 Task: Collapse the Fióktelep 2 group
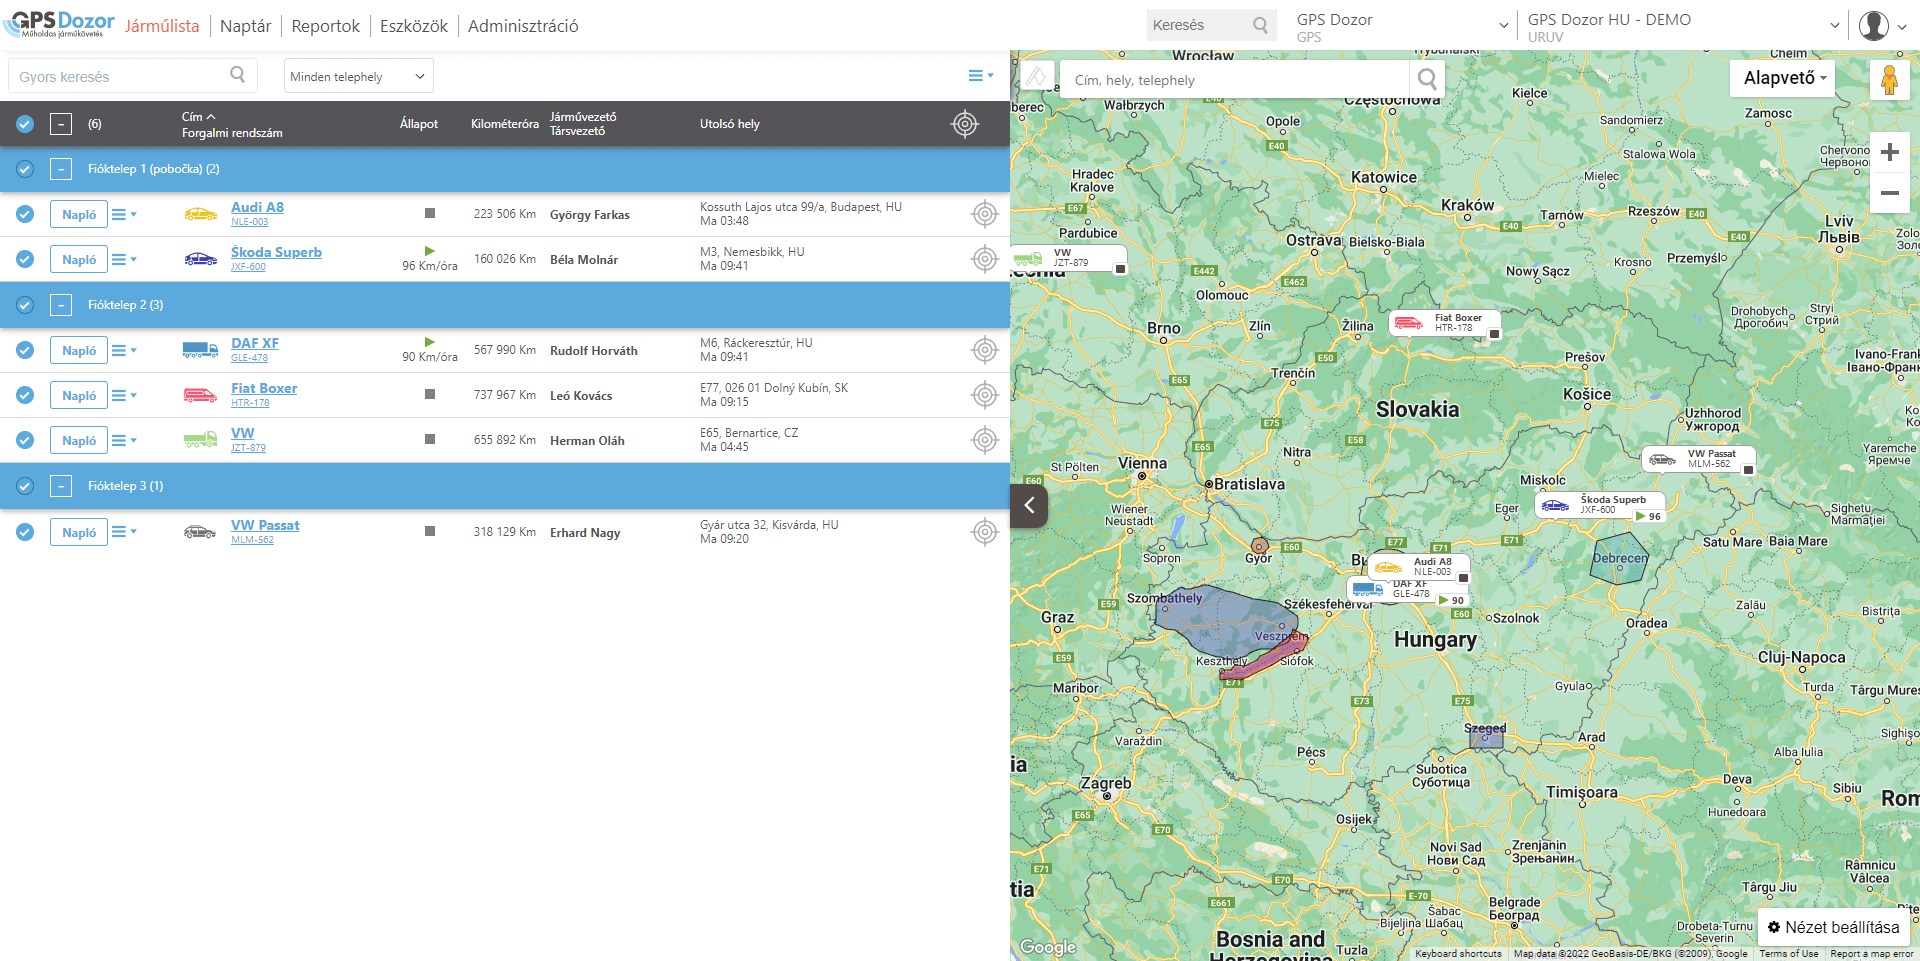[61, 305]
